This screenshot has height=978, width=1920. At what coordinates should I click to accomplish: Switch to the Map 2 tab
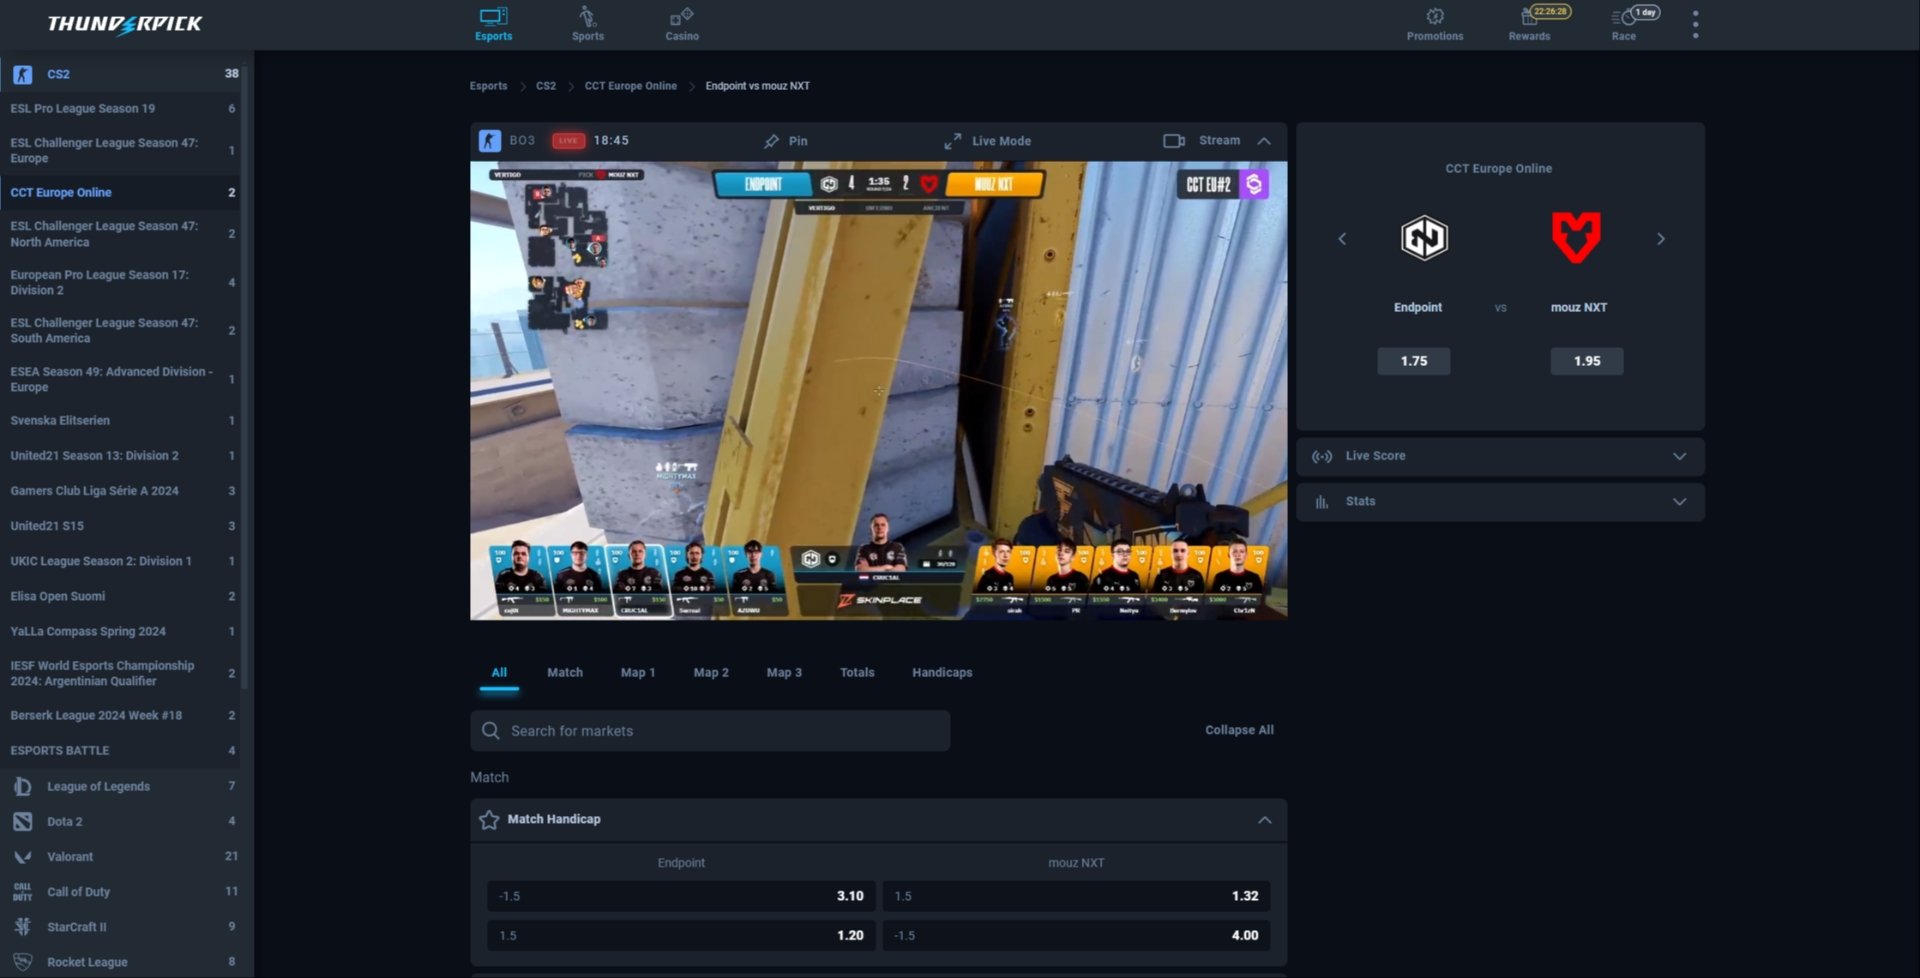711,673
